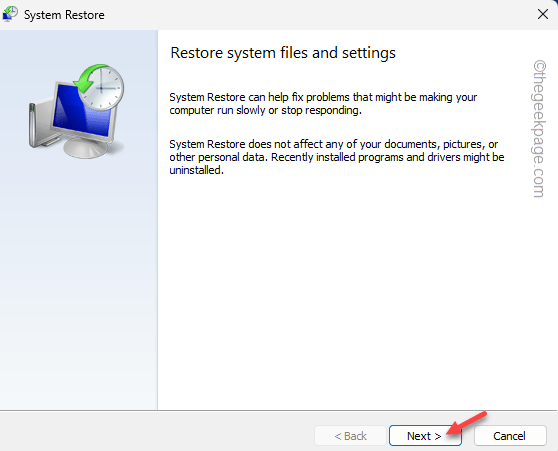The image size is (558, 451).
Task: Click the clock face in the restore illustration
Action: pos(101,88)
